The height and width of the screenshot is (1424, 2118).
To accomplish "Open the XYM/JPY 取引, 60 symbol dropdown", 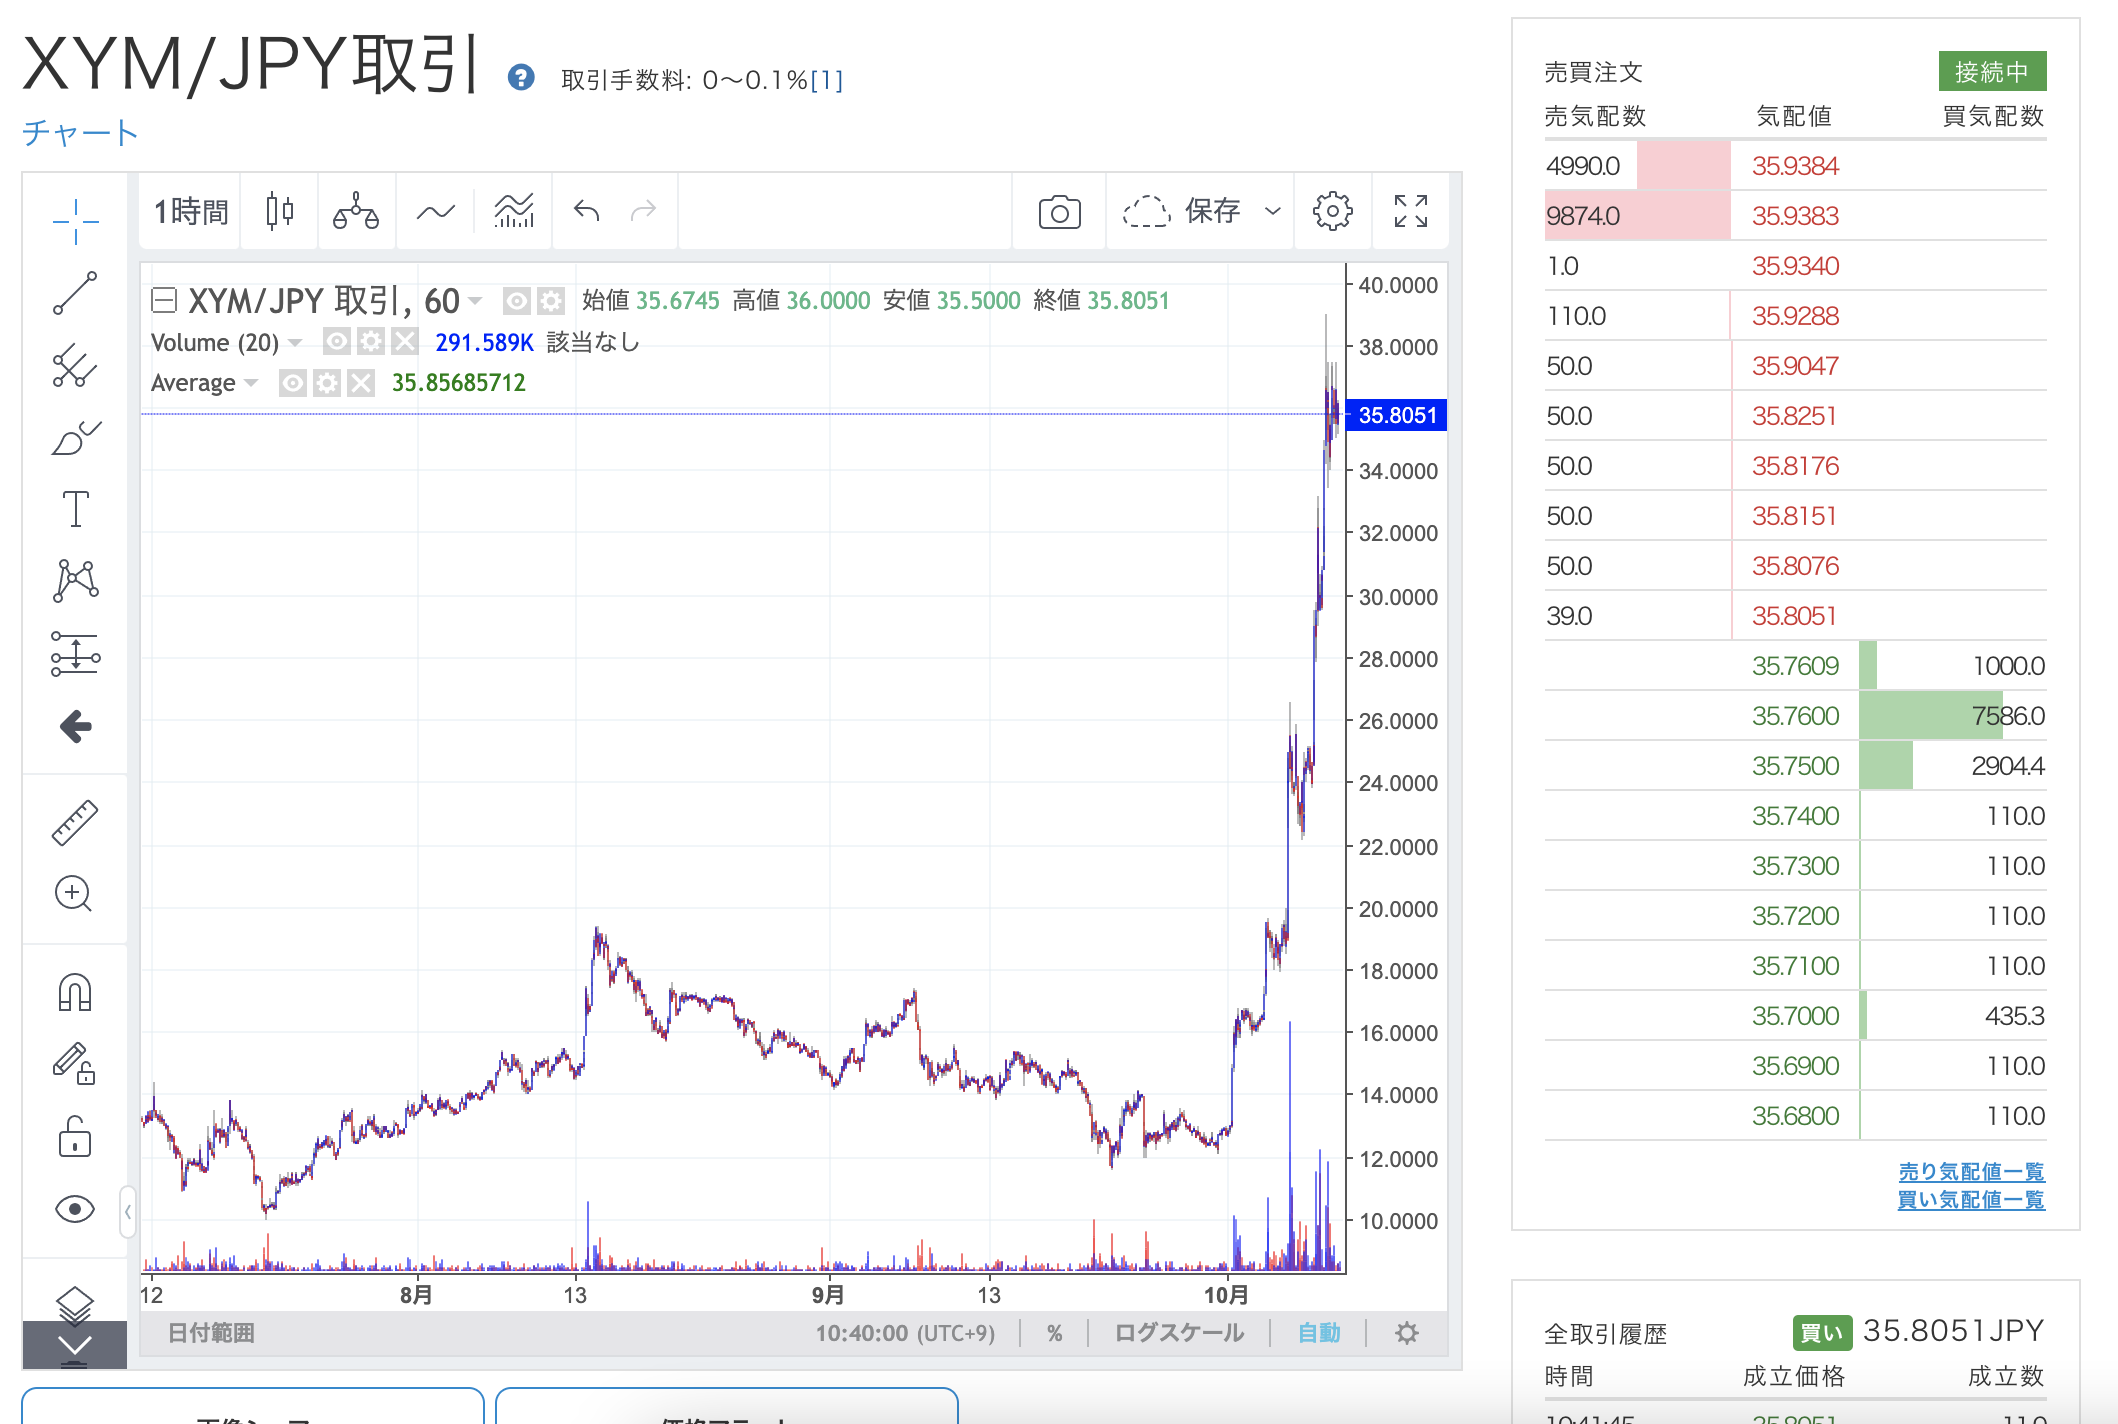I will [476, 301].
